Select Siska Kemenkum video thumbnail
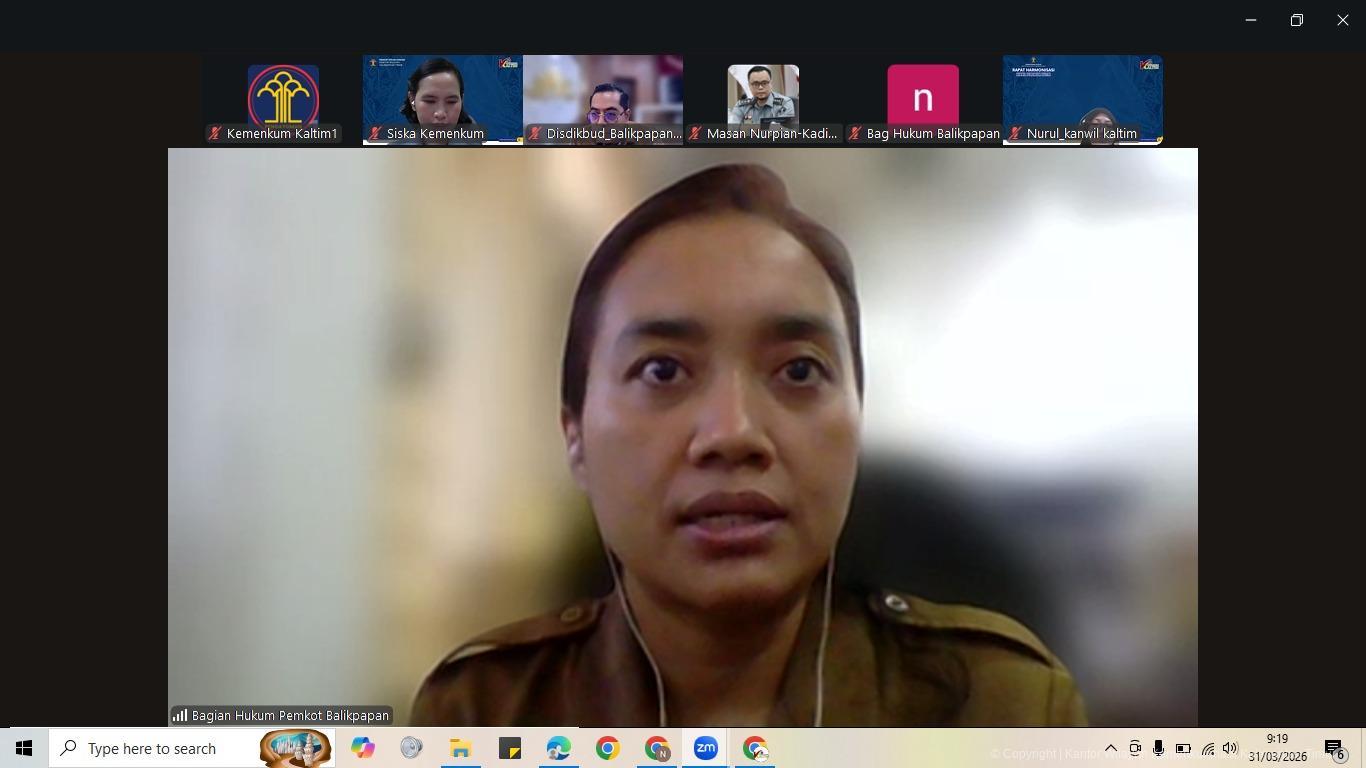Image resolution: width=1366 pixels, height=768 pixels. tap(442, 99)
